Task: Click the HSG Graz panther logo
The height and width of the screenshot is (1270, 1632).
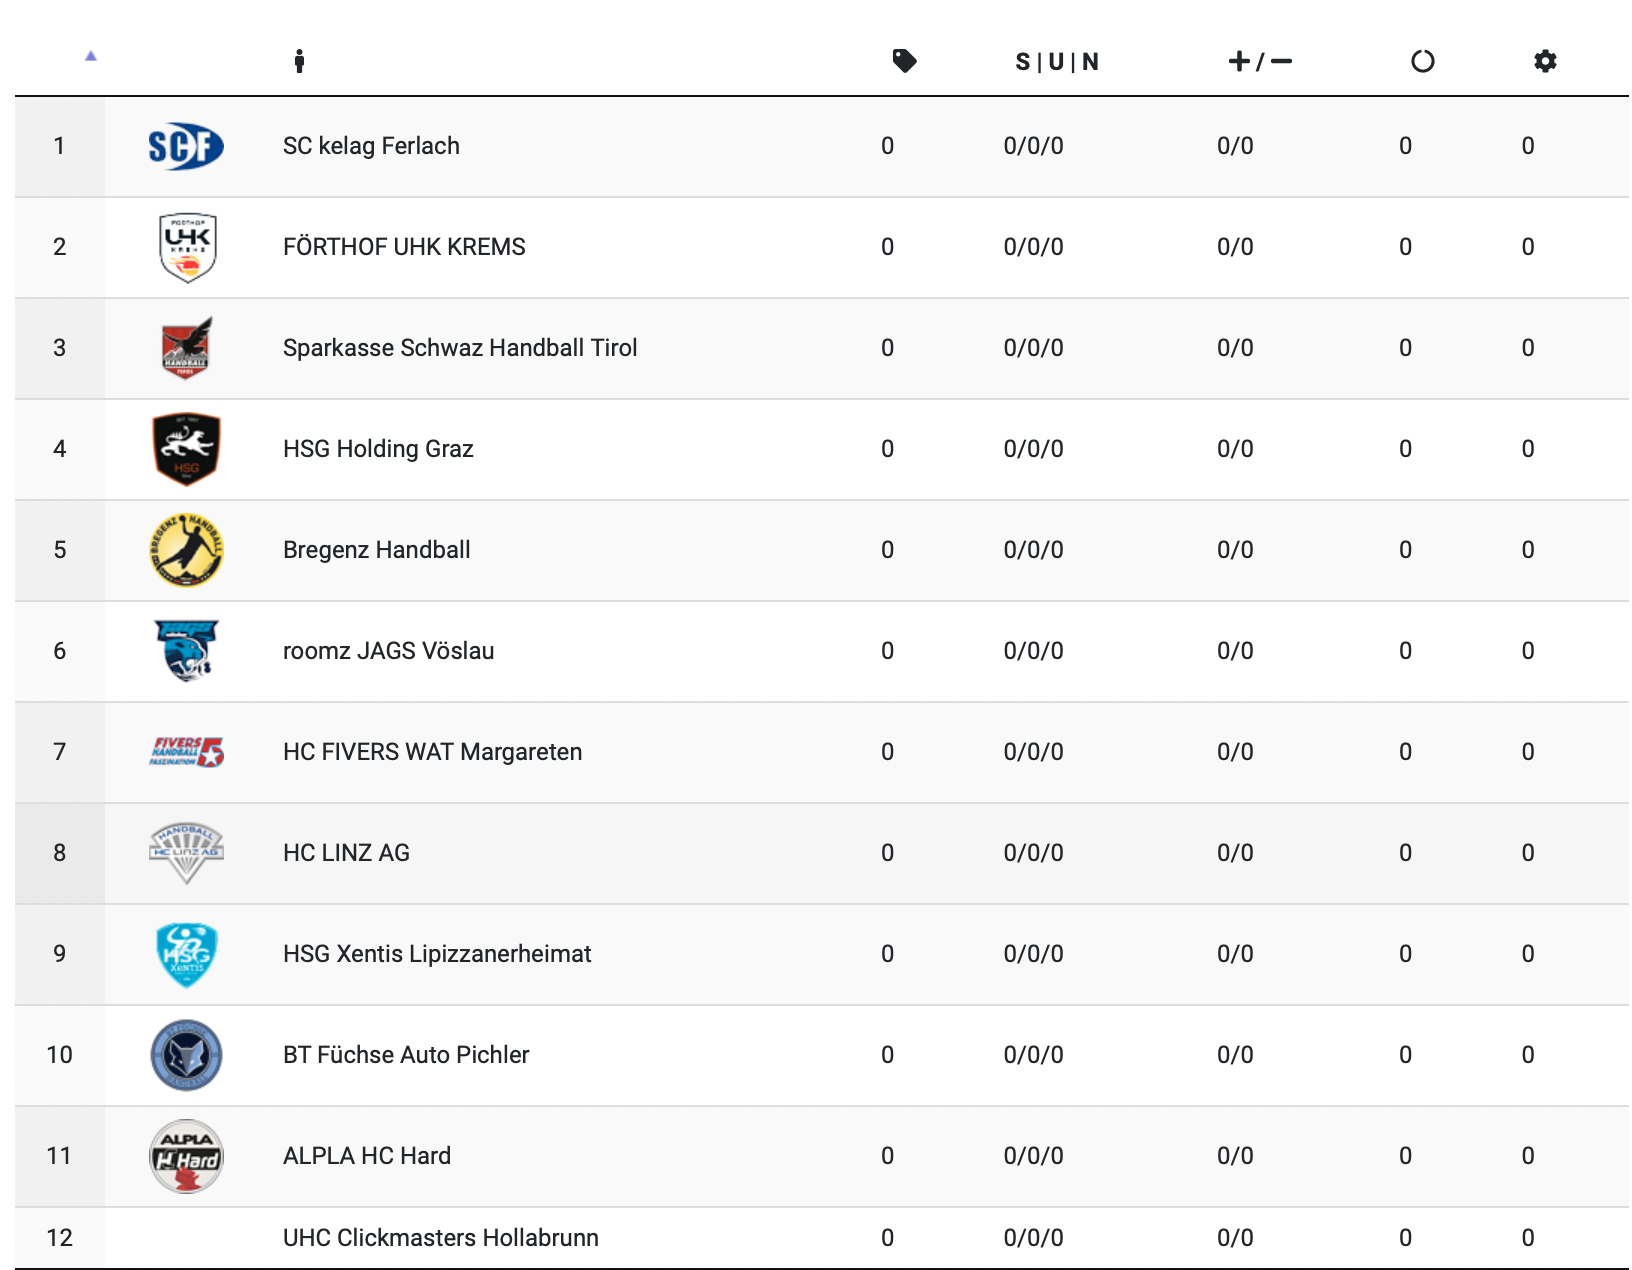Action: click(186, 449)
